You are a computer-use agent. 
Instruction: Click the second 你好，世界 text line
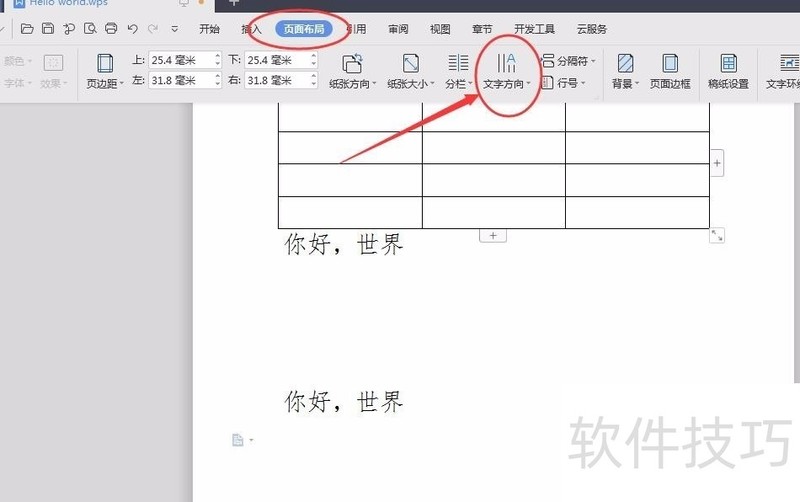point(344,401)
